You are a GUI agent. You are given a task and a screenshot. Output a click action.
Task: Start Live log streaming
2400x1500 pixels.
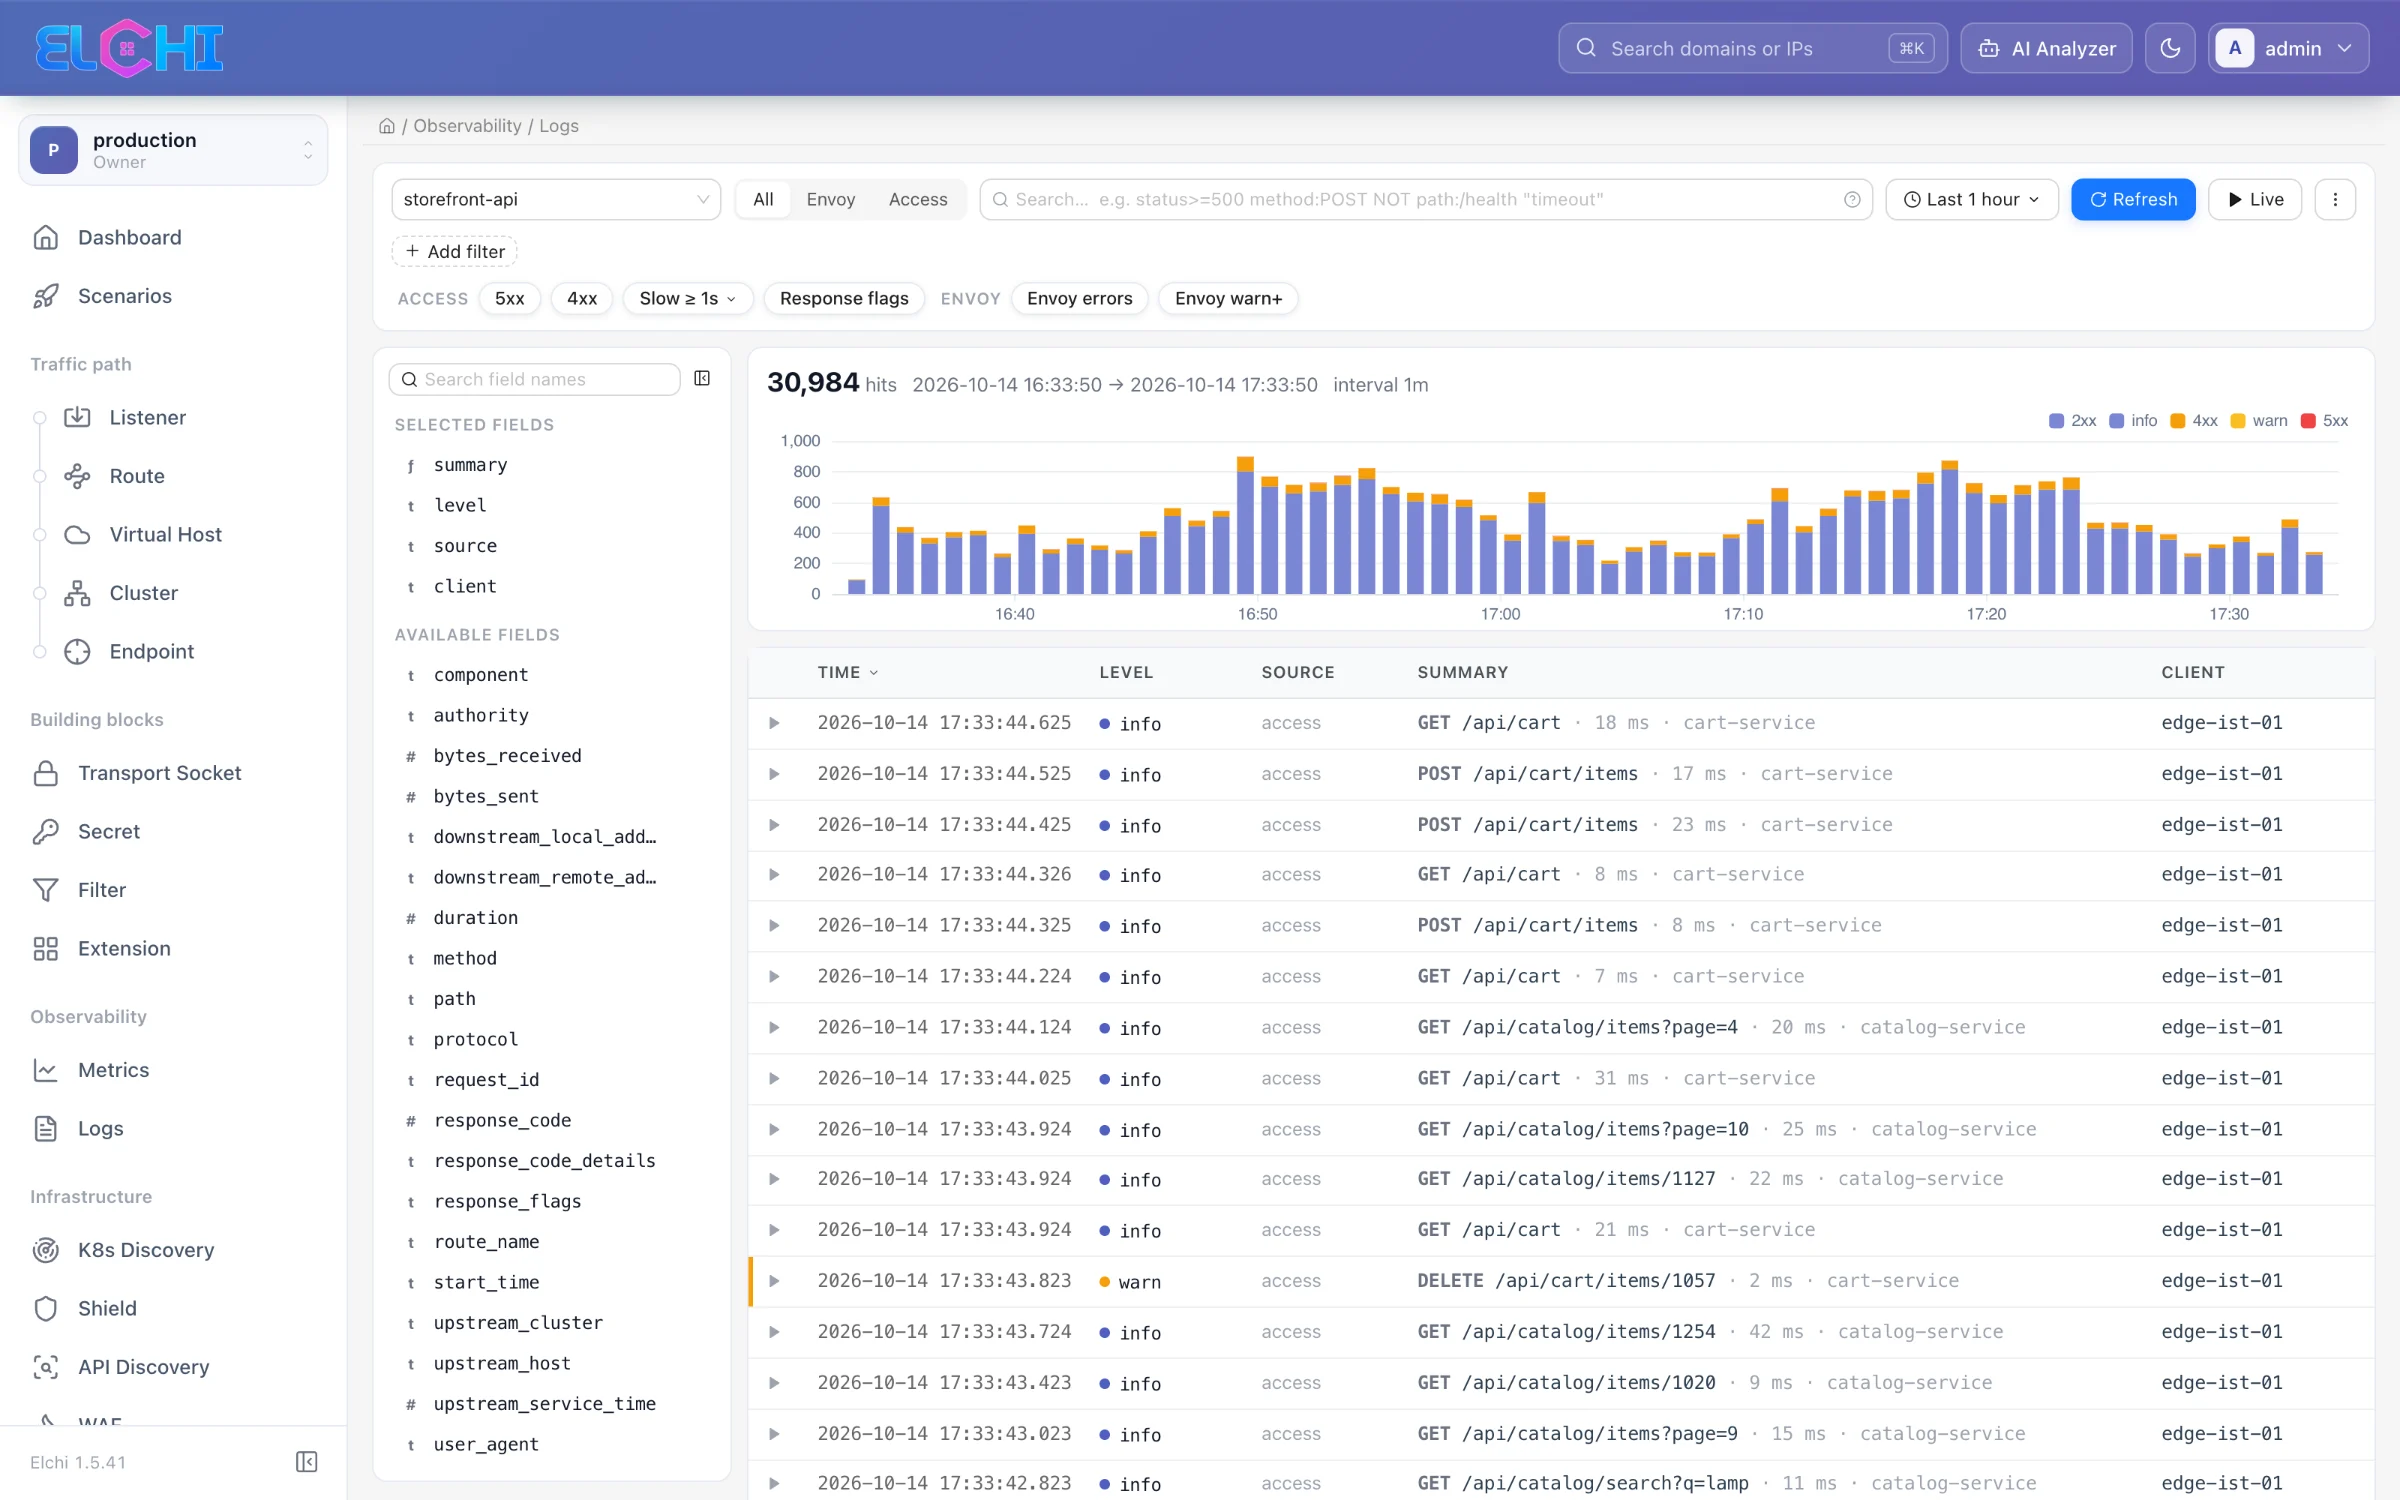pyautogui.click(x=2255, y=199)
